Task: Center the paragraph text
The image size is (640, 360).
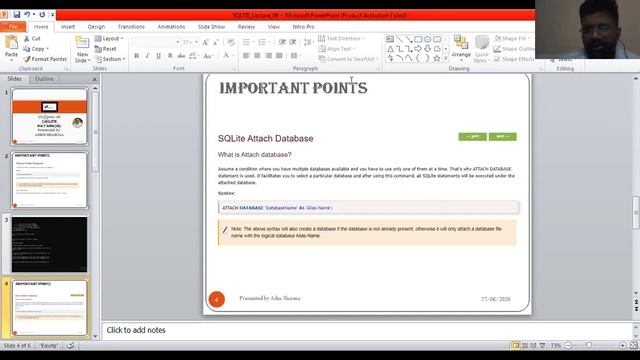Action: click(257, 56)
